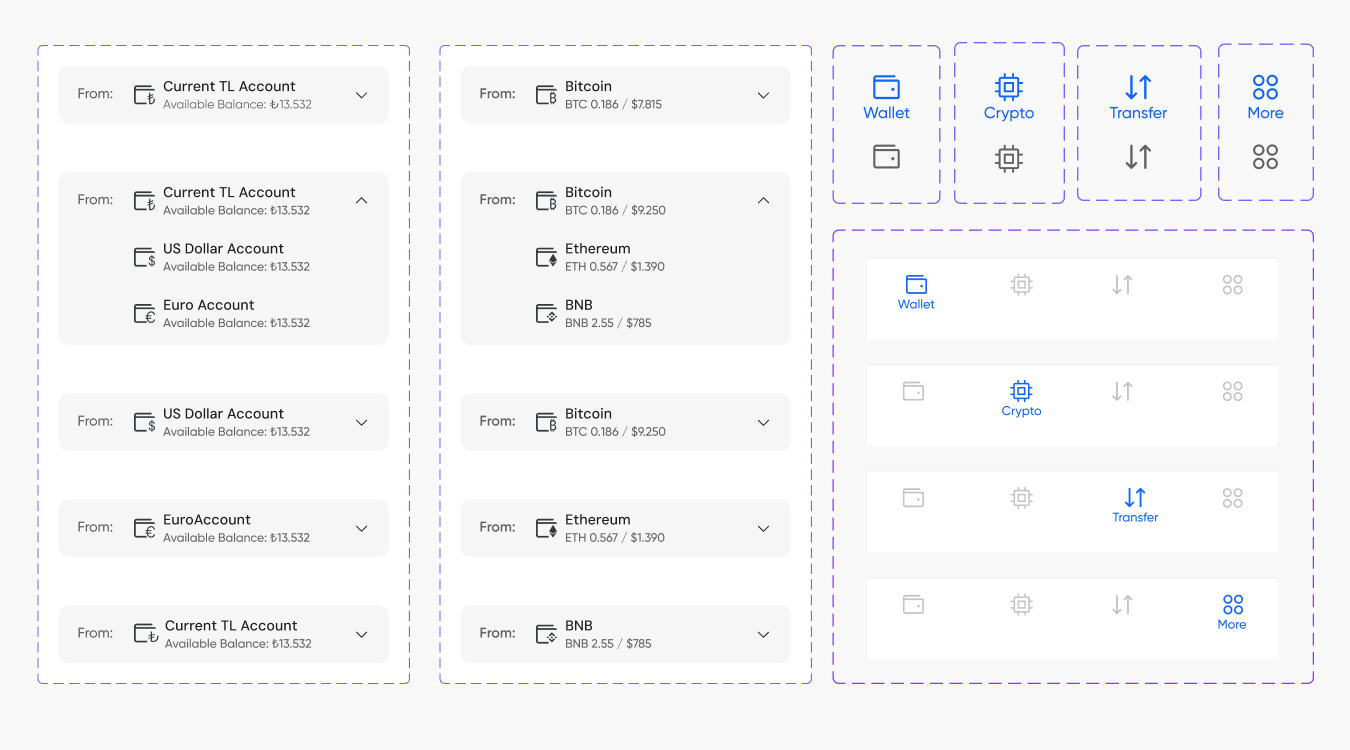This screenshot has width=1350, height=750.
Task: Choose Euro Account option in the expanded account list
Action: coord(222,313)
